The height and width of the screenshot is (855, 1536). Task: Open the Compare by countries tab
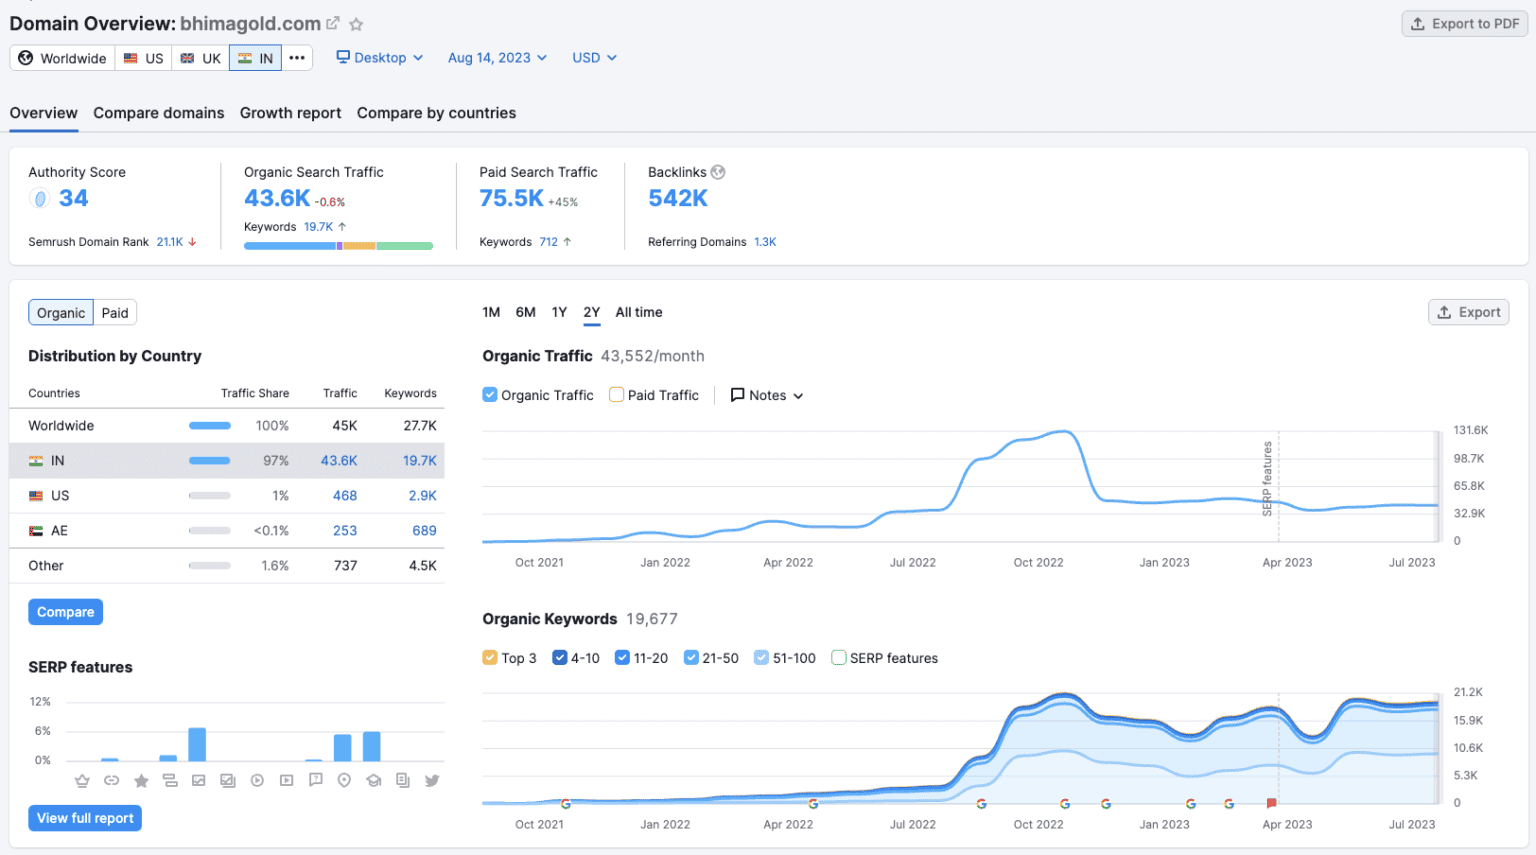(437, 113)
